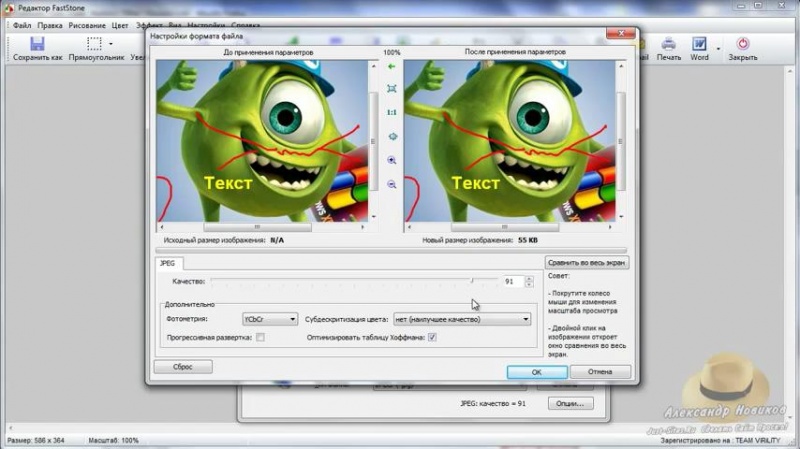Click the 100% zoom label

391,52
